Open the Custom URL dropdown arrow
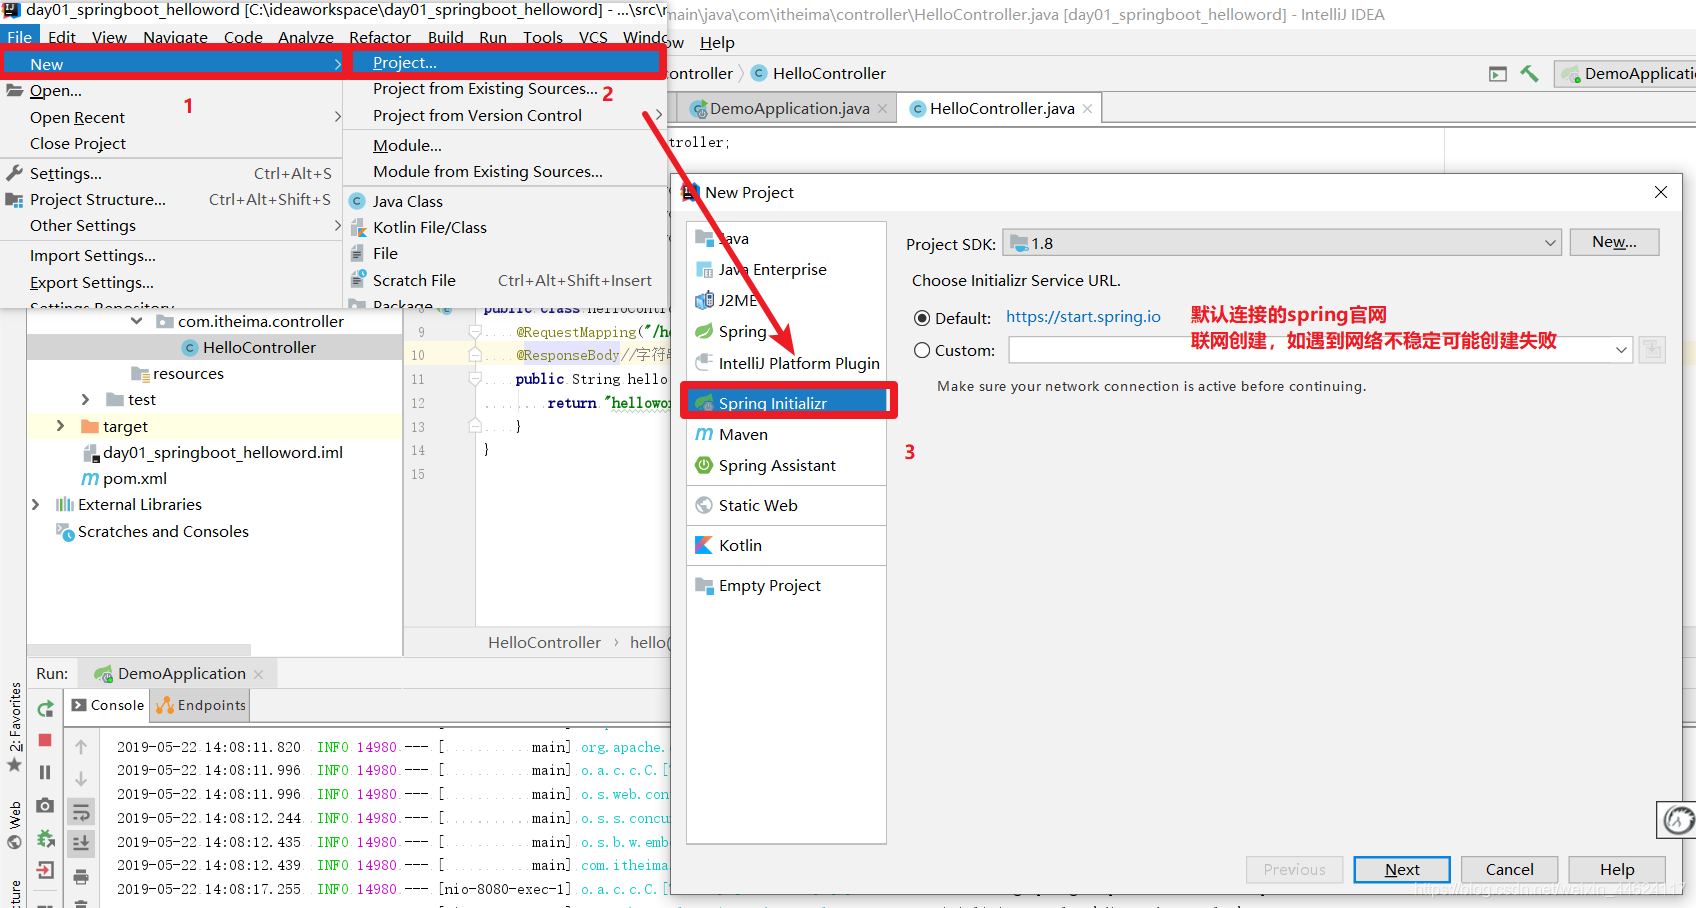 [1621, 350]
